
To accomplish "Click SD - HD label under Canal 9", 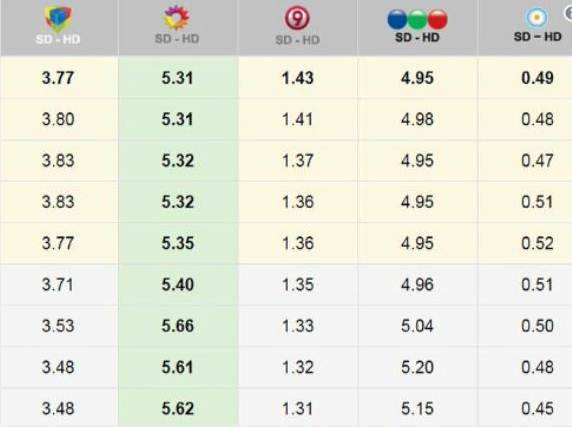I will [x=297, y=39].
